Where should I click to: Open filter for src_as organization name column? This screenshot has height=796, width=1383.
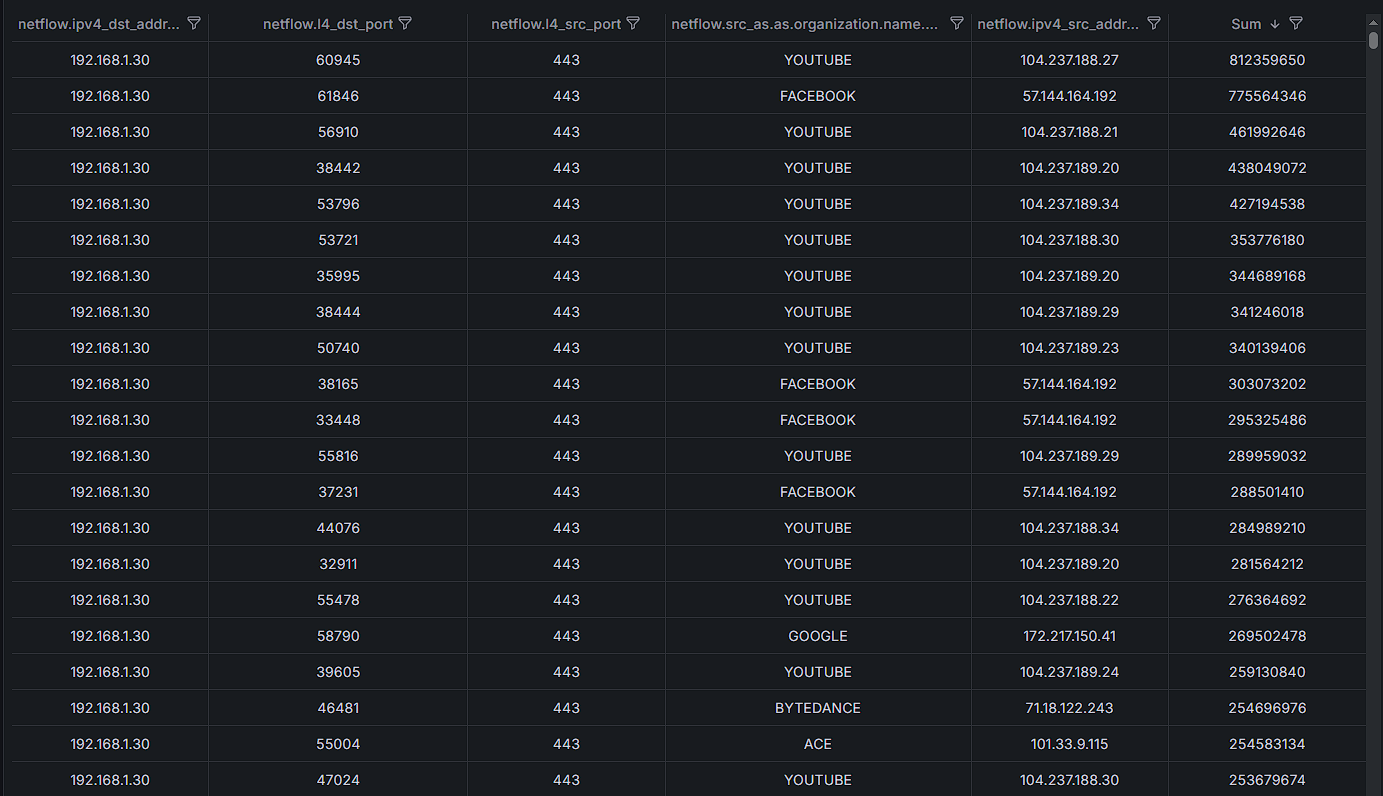pos(956,23)
